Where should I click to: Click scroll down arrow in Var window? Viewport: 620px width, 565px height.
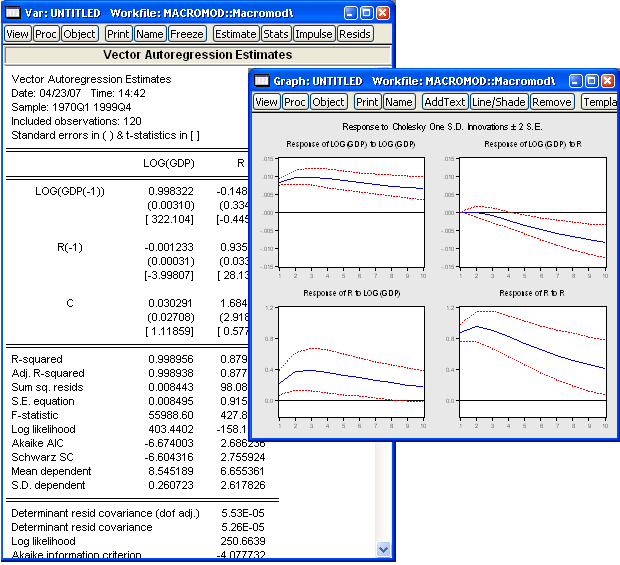[384, 549]
